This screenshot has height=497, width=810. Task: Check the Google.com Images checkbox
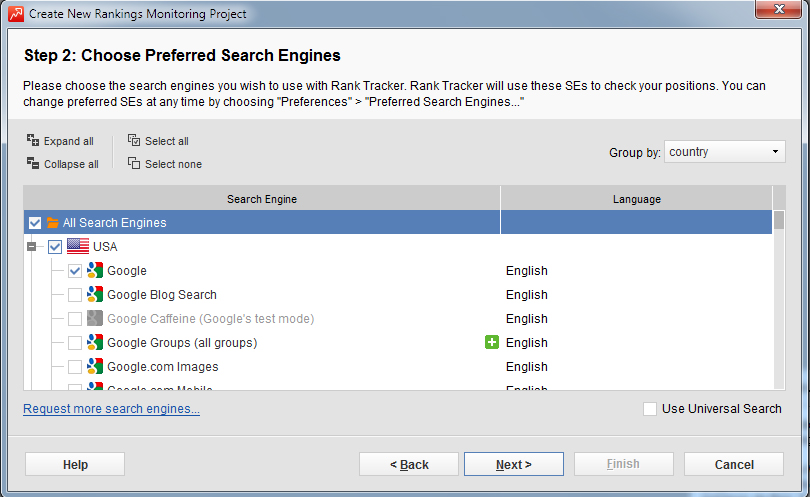75,366
